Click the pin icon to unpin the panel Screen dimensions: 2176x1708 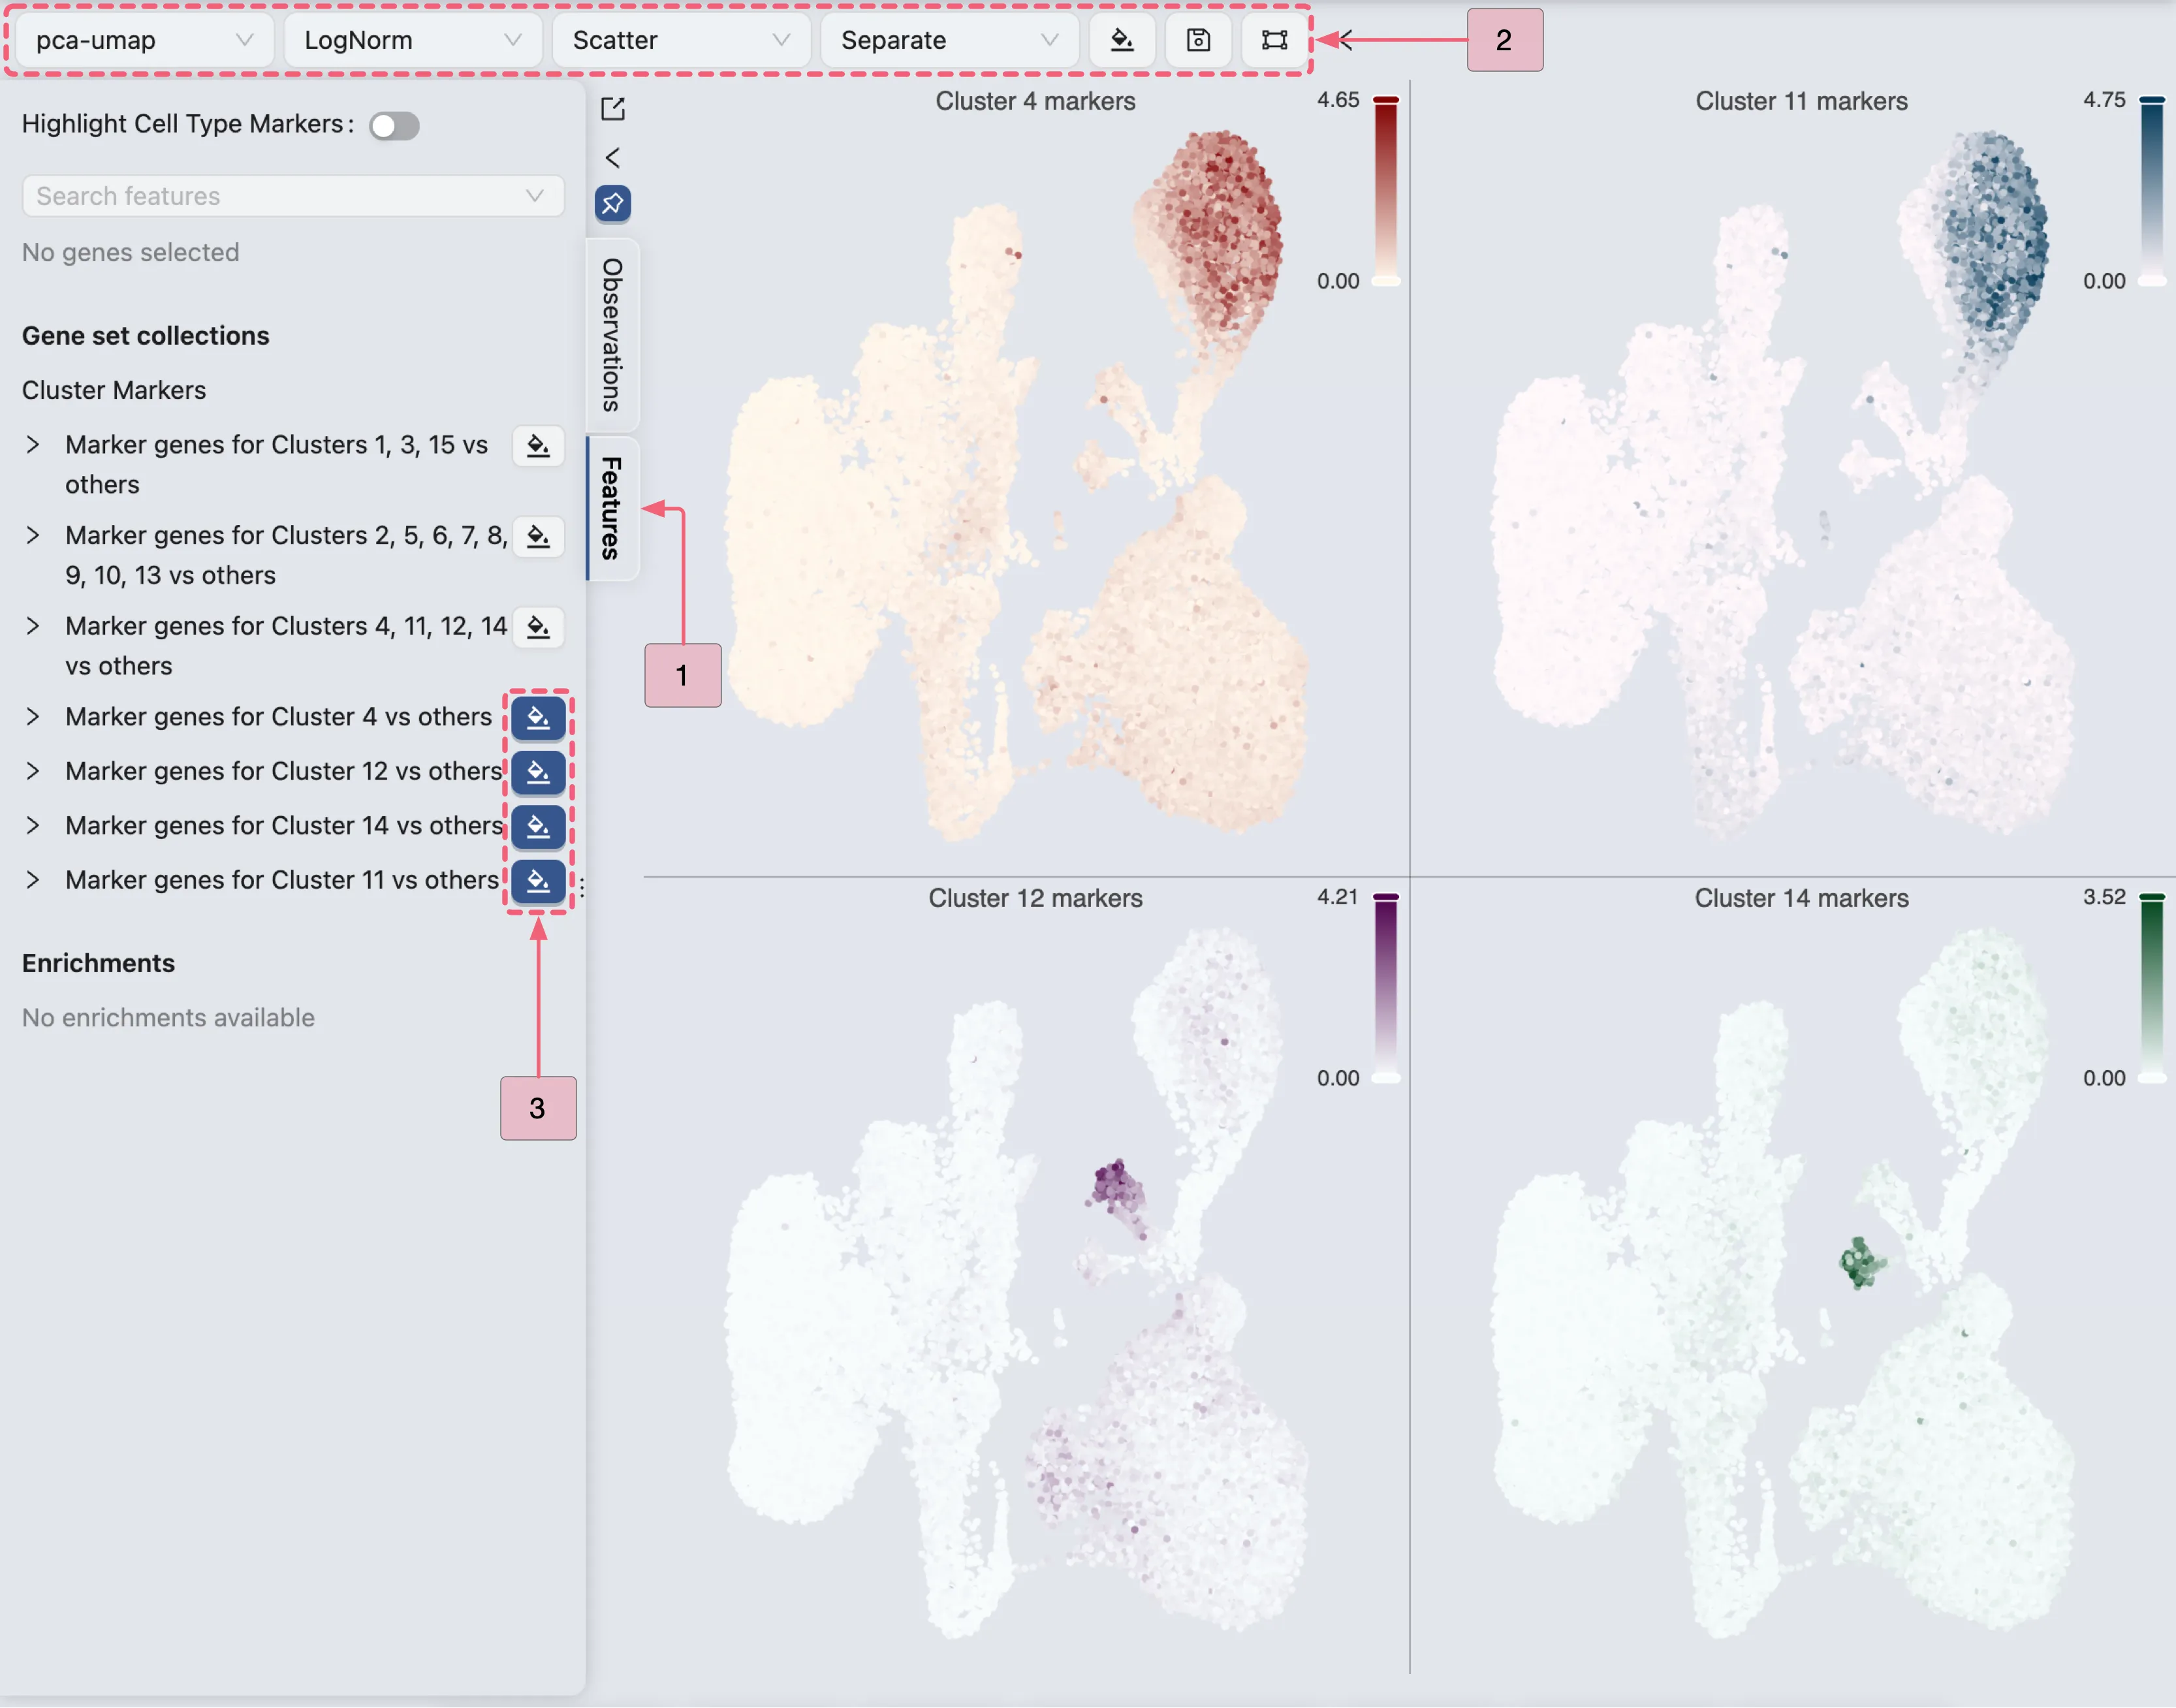tap(613, 203)
